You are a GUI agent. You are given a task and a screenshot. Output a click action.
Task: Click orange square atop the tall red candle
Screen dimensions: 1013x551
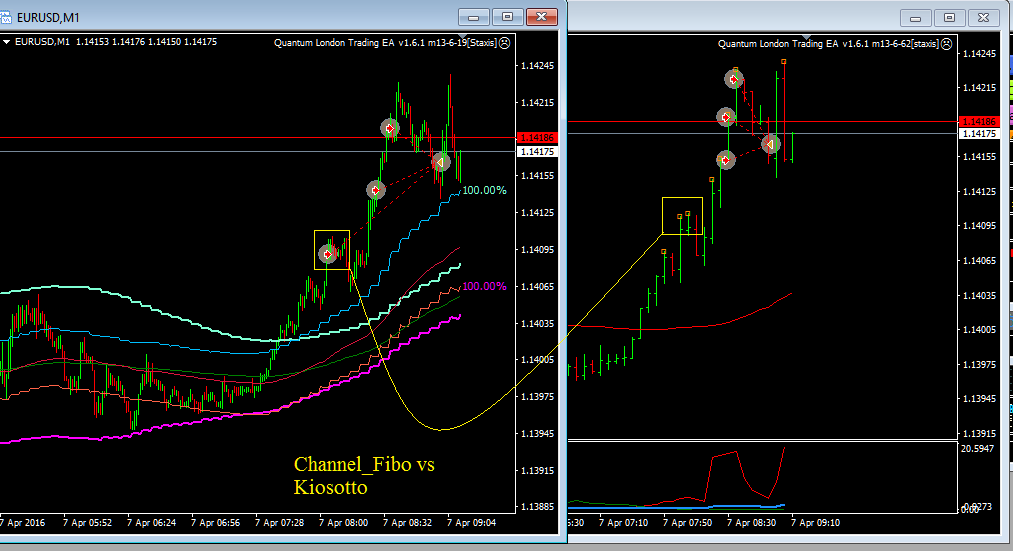784,62
